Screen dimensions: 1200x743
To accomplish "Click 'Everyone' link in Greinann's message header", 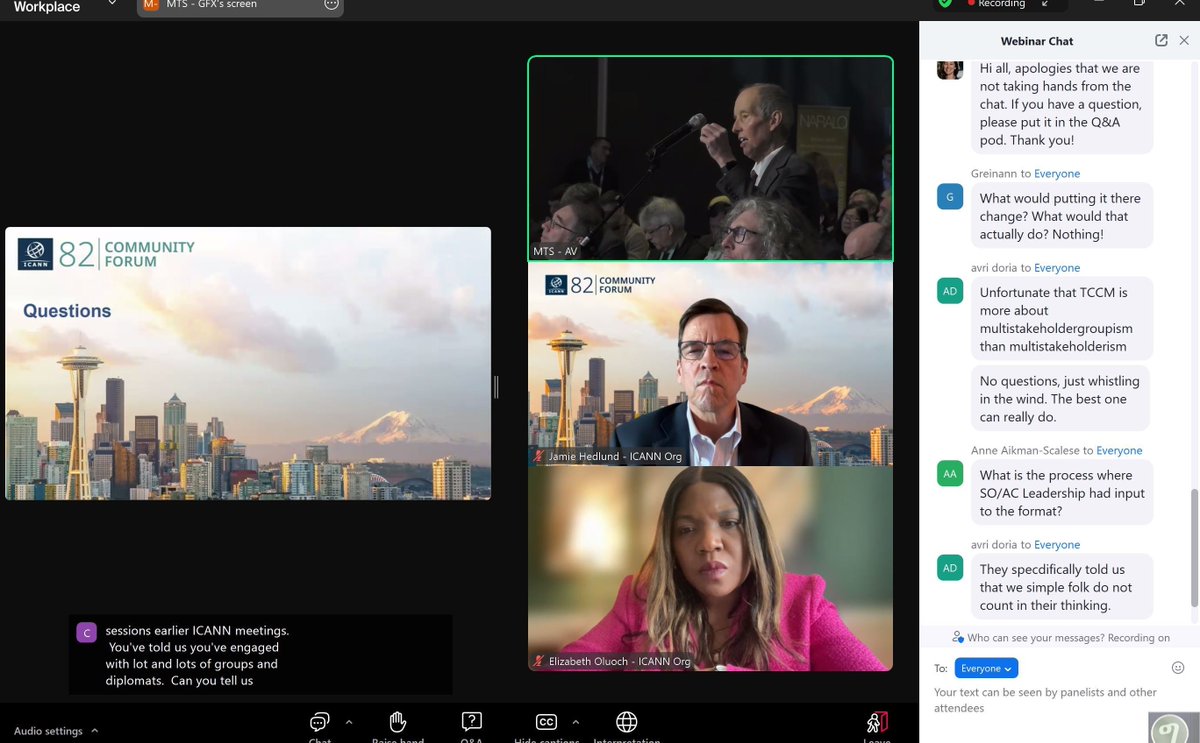I will (x=1057, y=174).
